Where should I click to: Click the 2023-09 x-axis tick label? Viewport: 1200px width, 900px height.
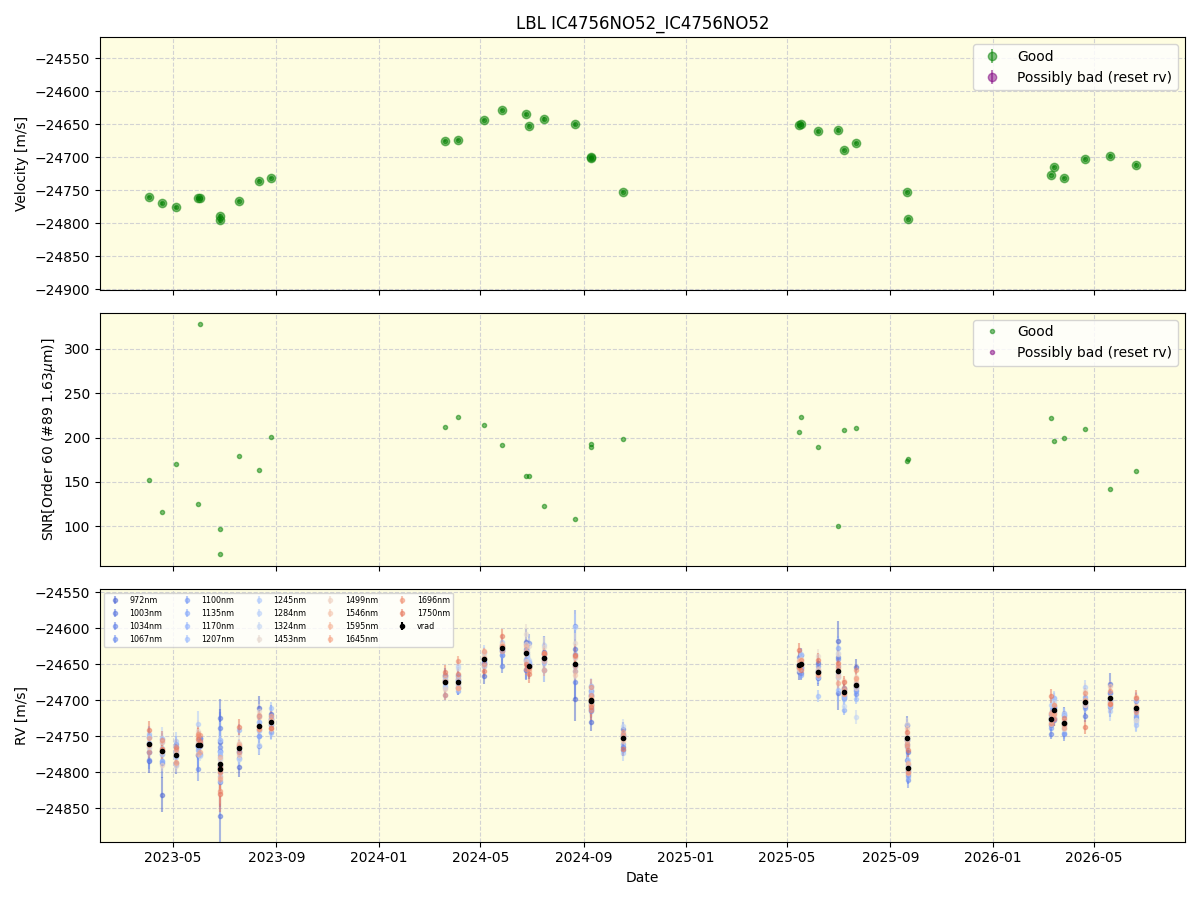point(276,857)
